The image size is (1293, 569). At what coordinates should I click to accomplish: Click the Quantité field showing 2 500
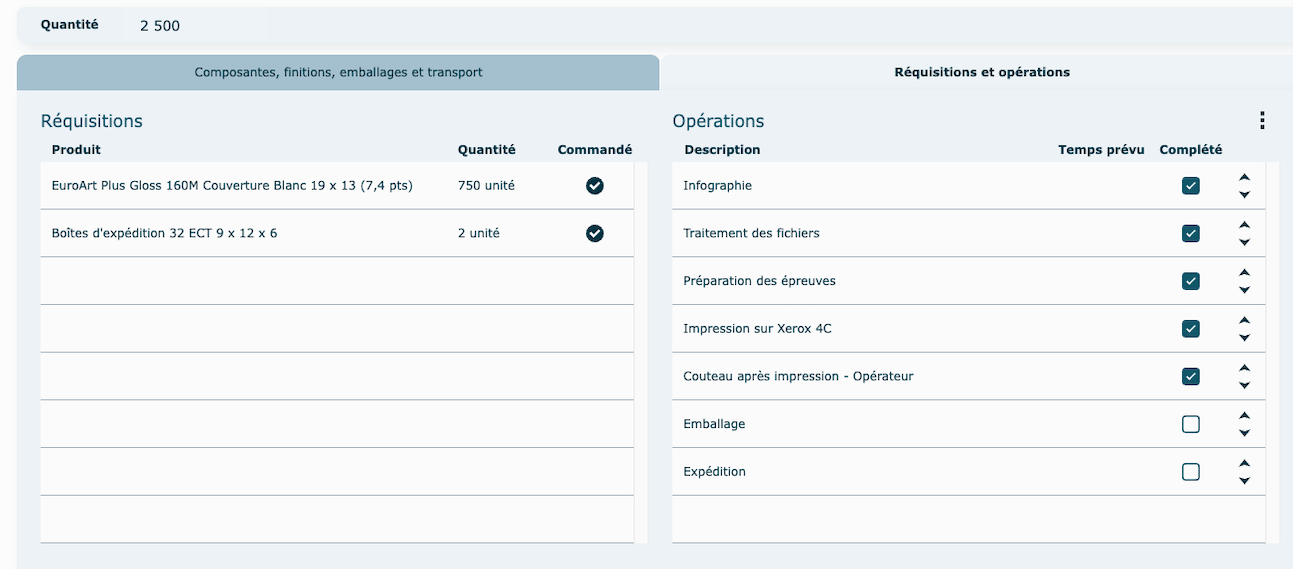(x=160, y=26)
